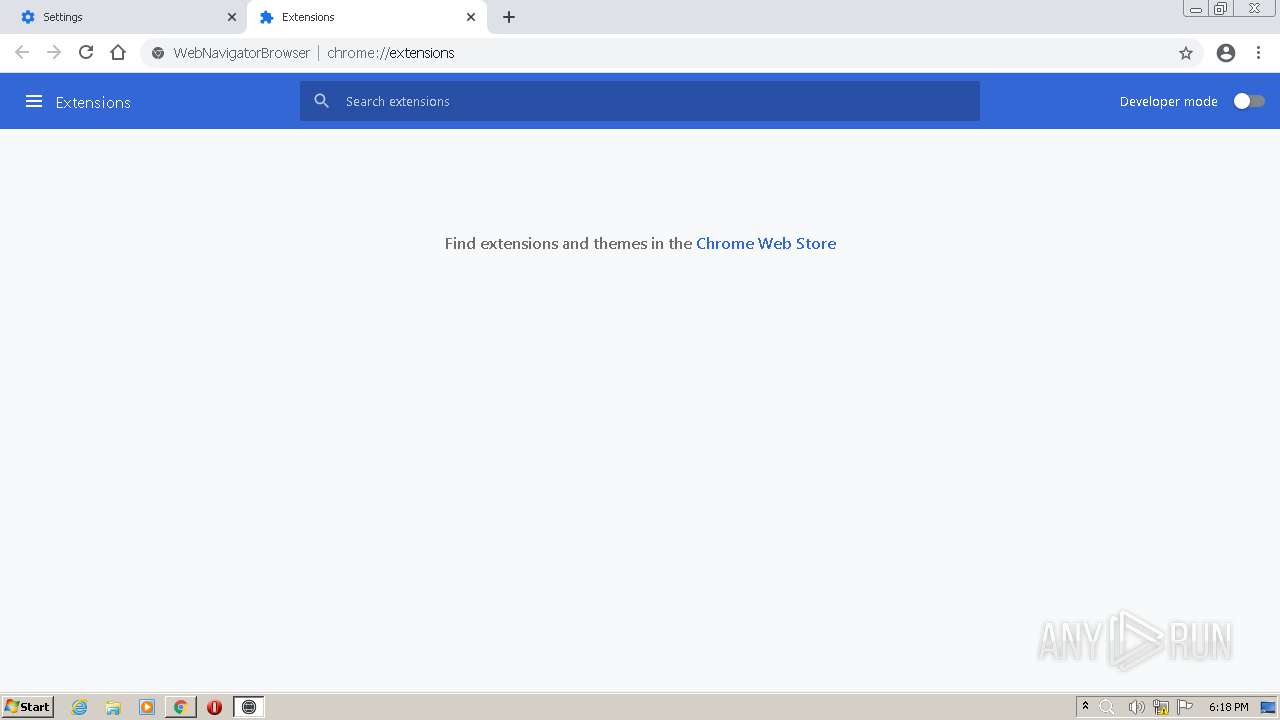Screen dimensions: 1280x720
Task: Click the 6:18 PM clock
Action: click(1228, 707)
